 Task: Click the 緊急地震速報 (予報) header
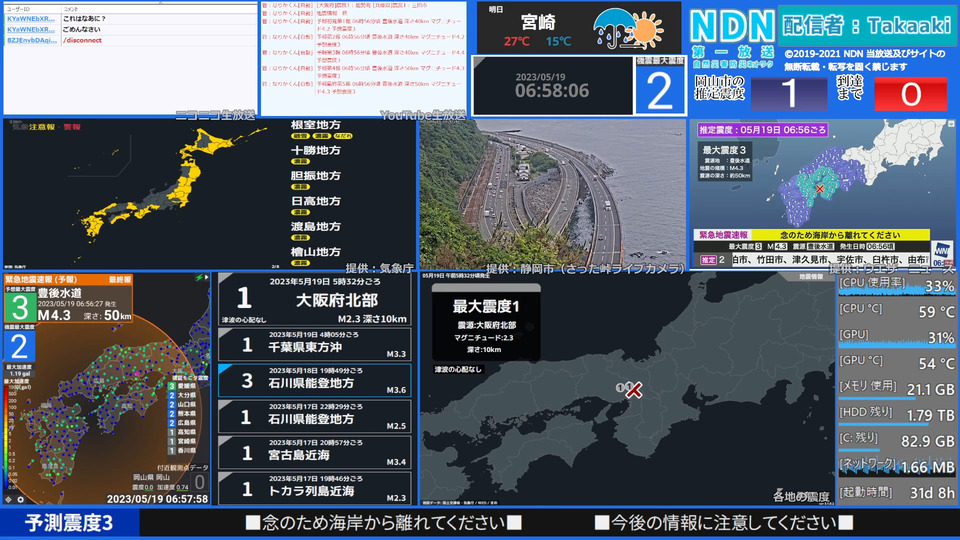pos(41,279)
